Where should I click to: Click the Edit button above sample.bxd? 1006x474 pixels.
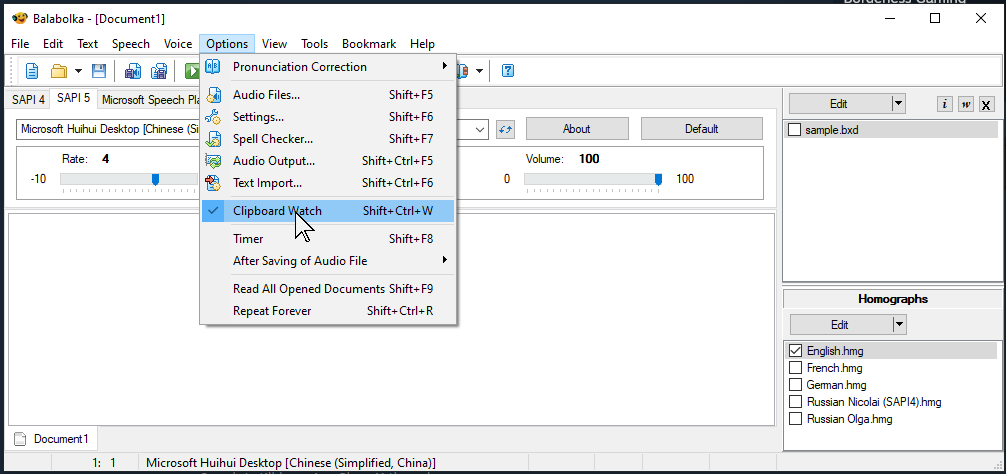coord(839,103)
